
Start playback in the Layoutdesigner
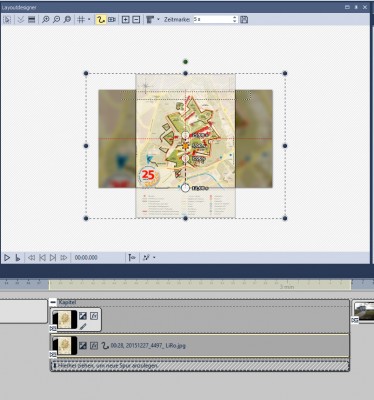[7, 258]
